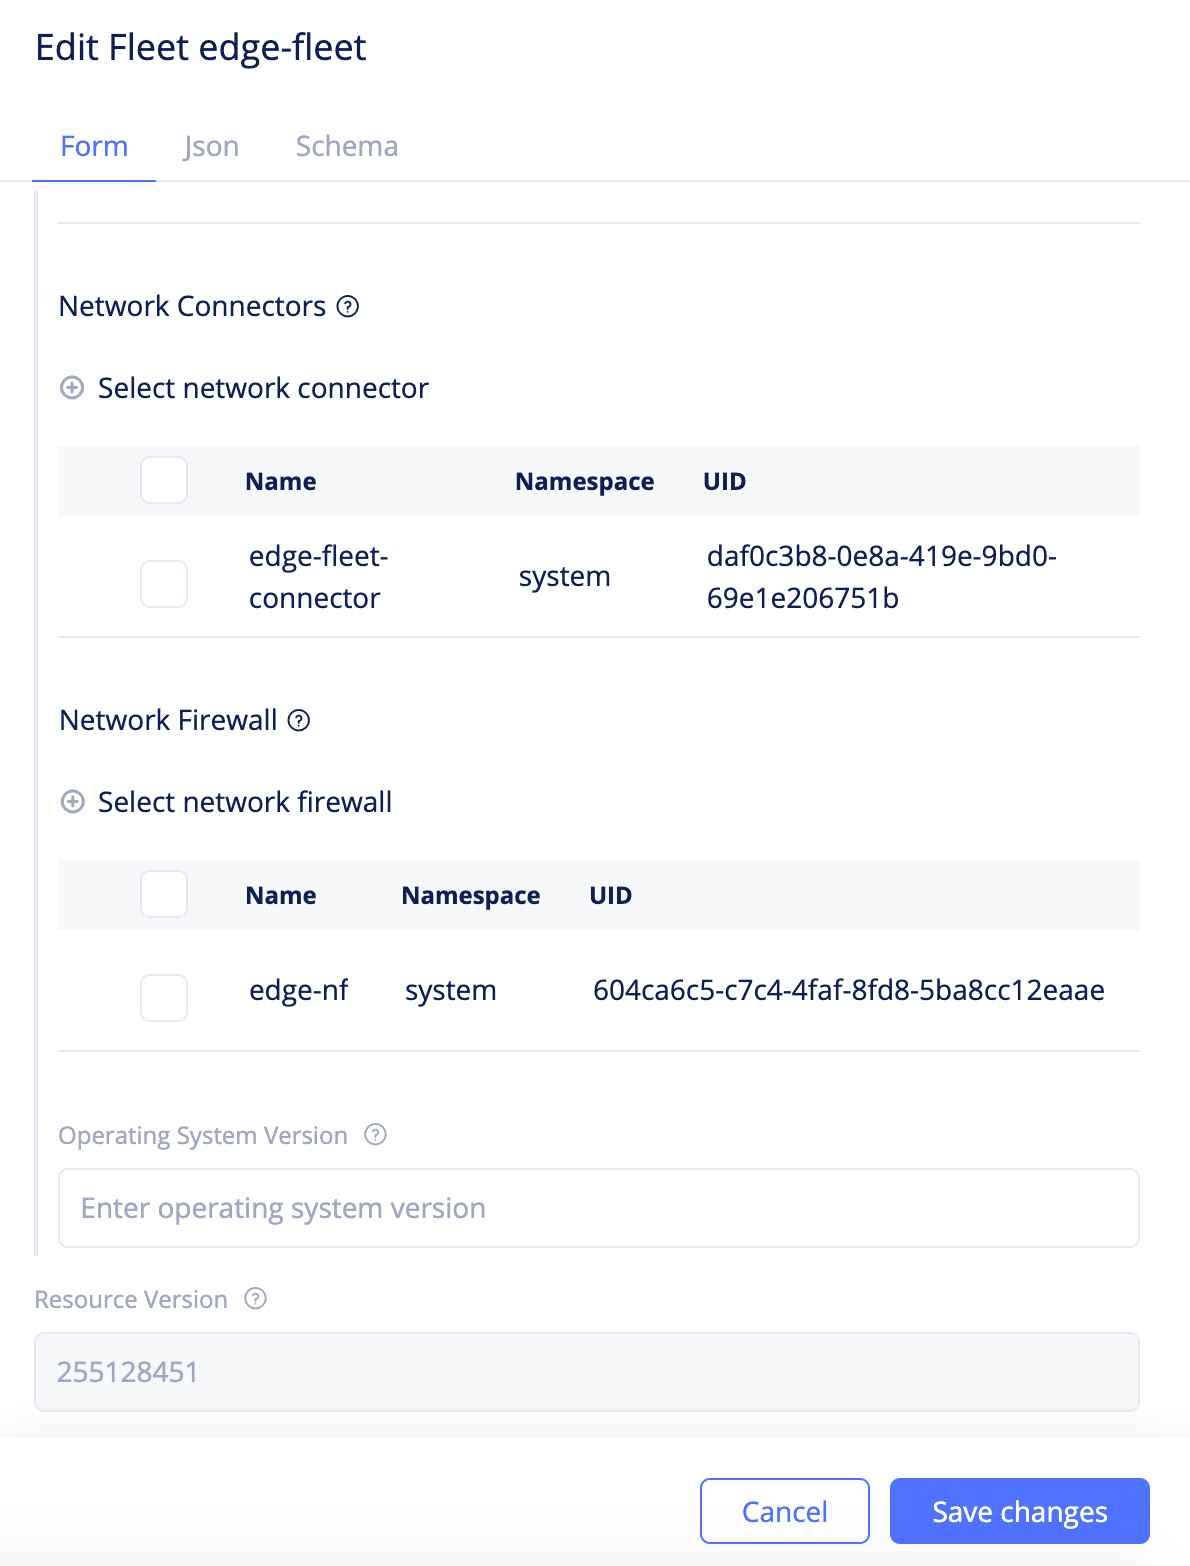Click the edge-fleet-connector name cell
The height and width of the screenshot is (1566, 1190).
pyautogui.click(x=316, y=577)
